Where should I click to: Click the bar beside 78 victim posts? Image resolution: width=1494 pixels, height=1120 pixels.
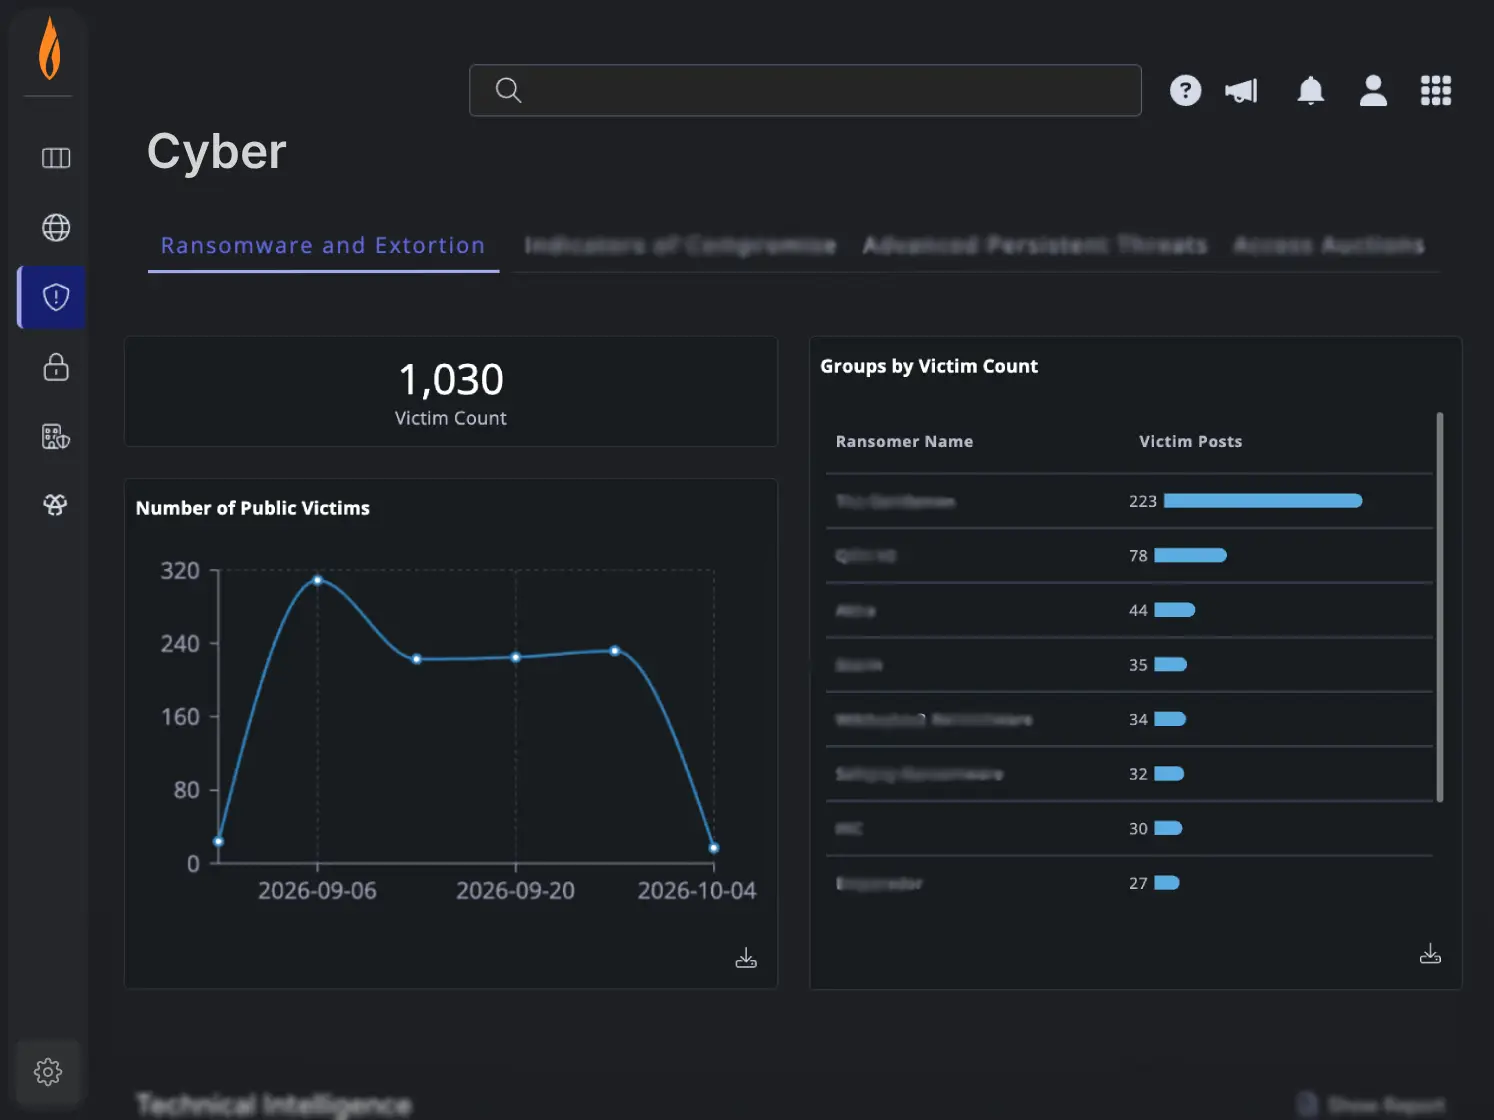click(x=1190, y=555)
